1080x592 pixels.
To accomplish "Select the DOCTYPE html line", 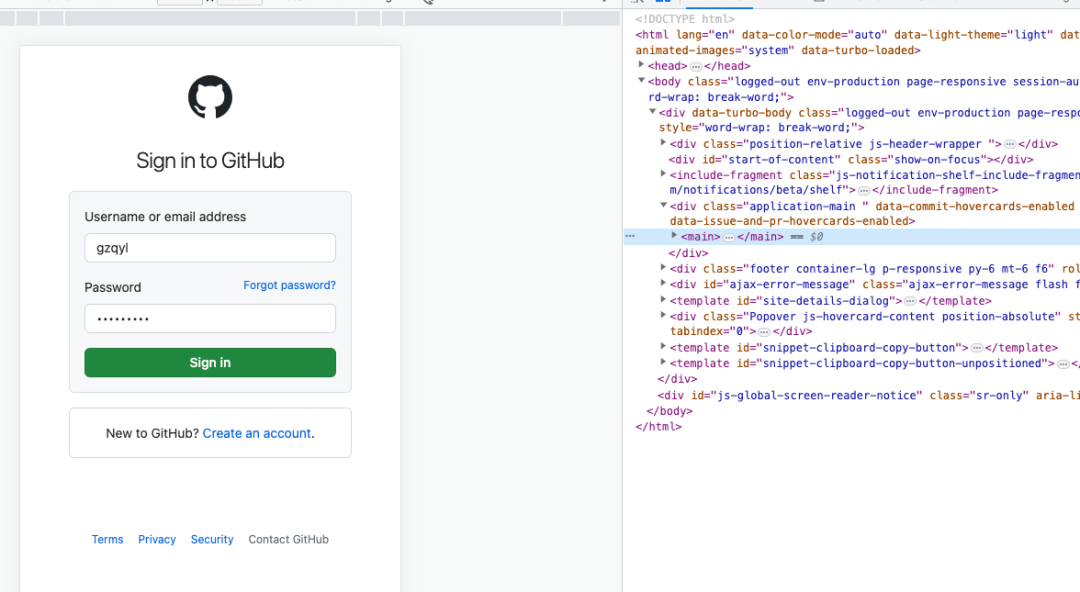I will pos(685,19).
